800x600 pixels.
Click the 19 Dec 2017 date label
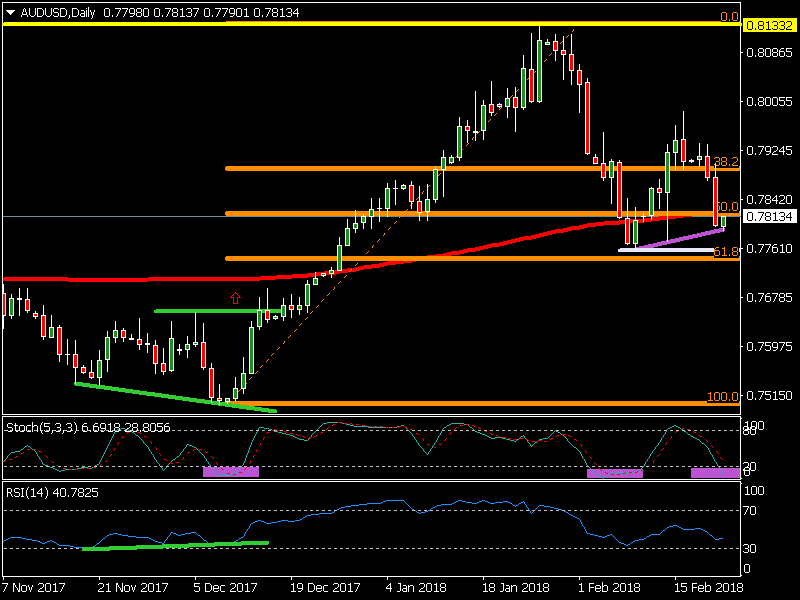(326, 586)
